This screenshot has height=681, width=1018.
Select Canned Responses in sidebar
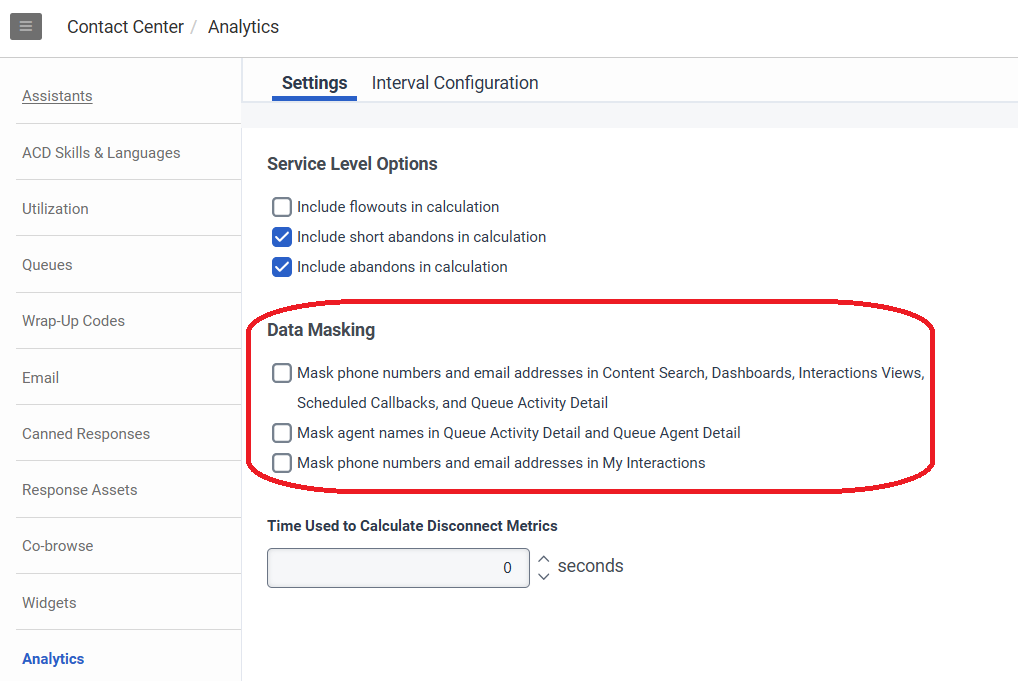pos(86,434)
